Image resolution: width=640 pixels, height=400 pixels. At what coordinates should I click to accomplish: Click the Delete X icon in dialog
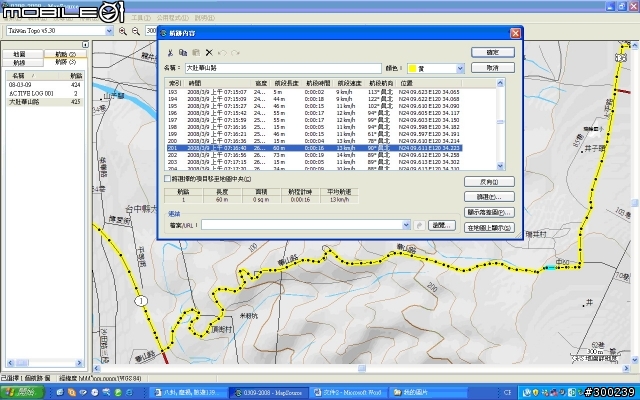209,51
